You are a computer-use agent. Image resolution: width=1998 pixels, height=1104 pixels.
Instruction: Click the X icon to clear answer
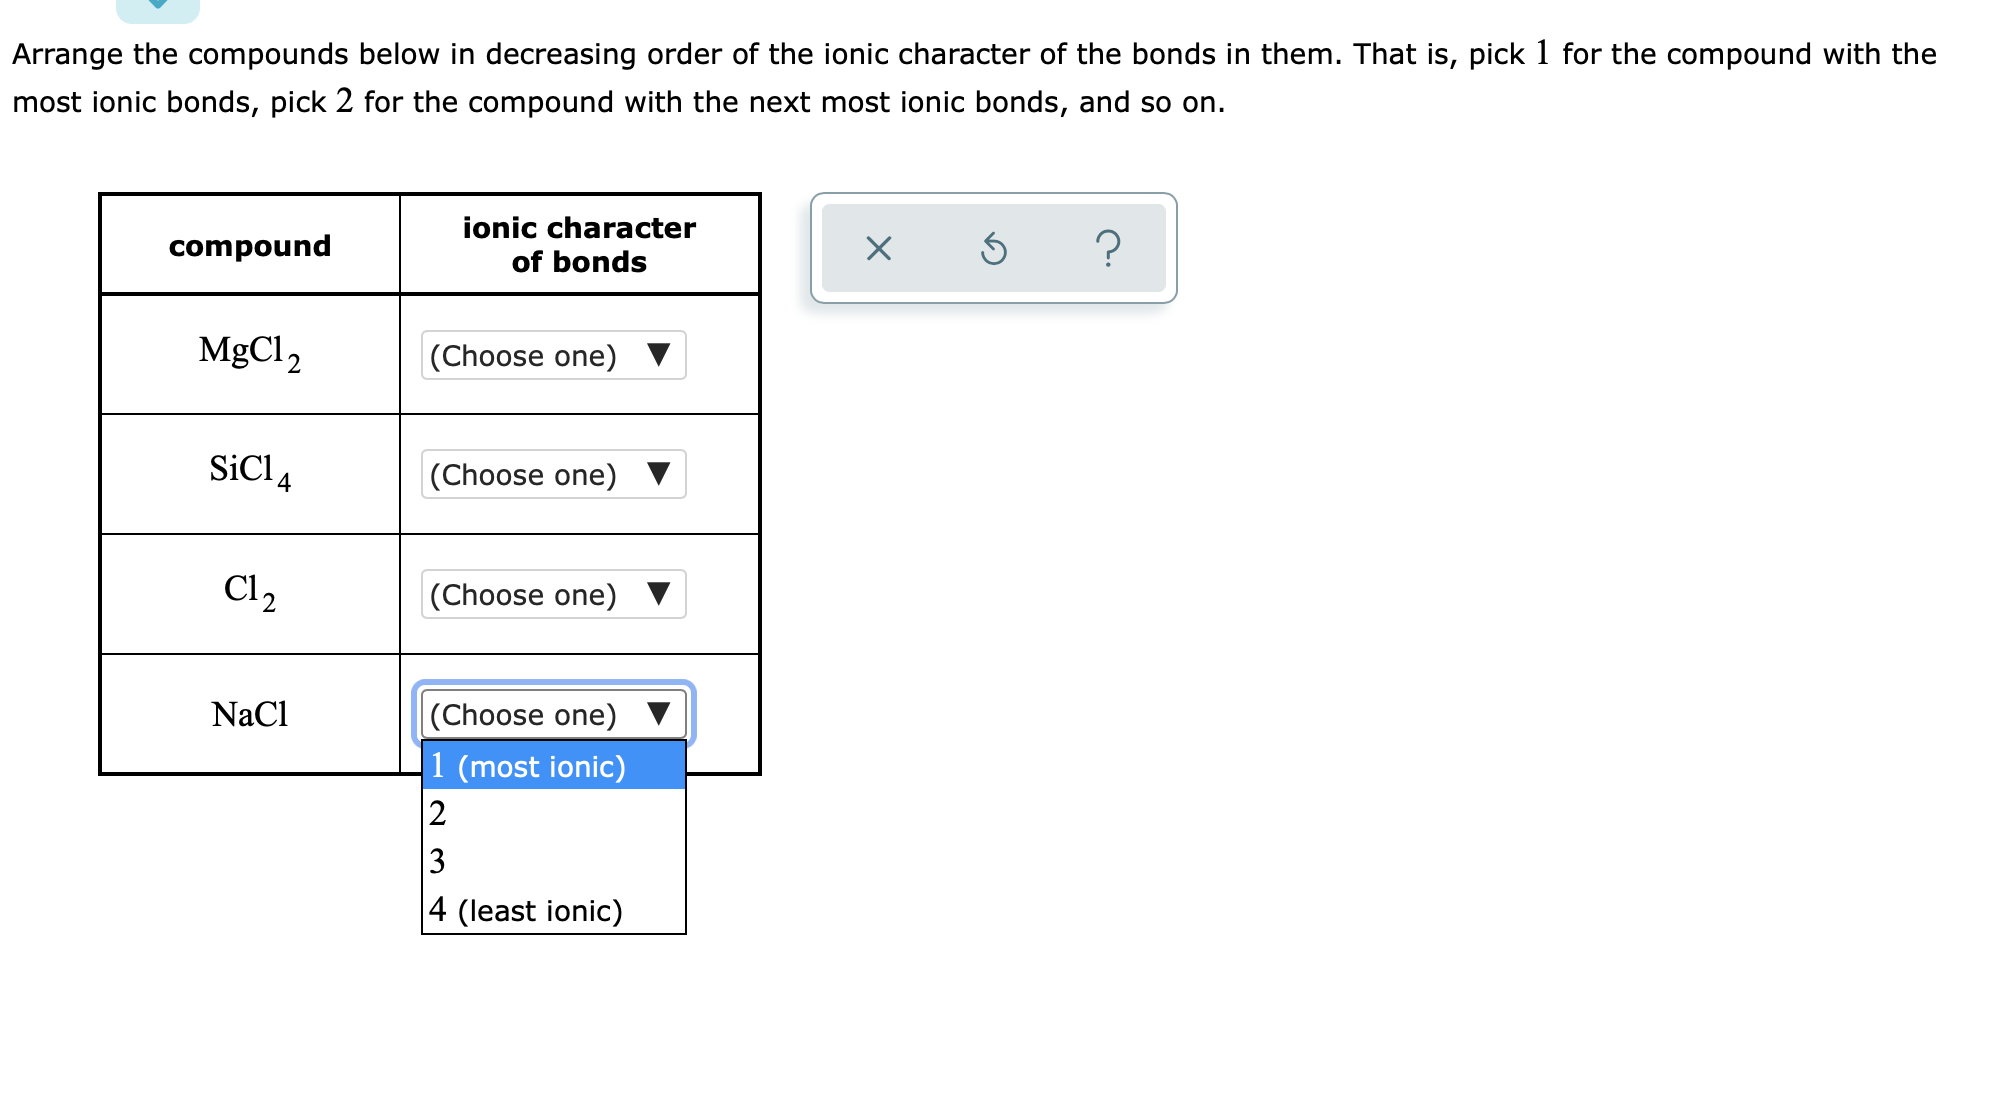pyautogui.click(x=878, y=250)
